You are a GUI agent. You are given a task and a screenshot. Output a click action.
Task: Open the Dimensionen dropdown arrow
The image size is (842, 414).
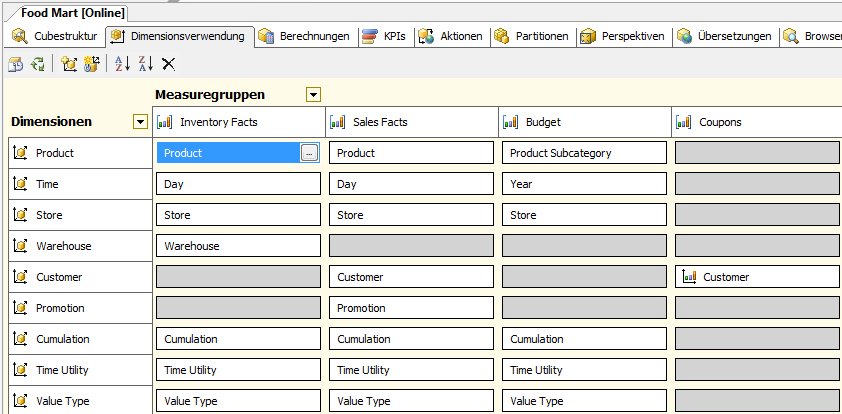[140, 122]
